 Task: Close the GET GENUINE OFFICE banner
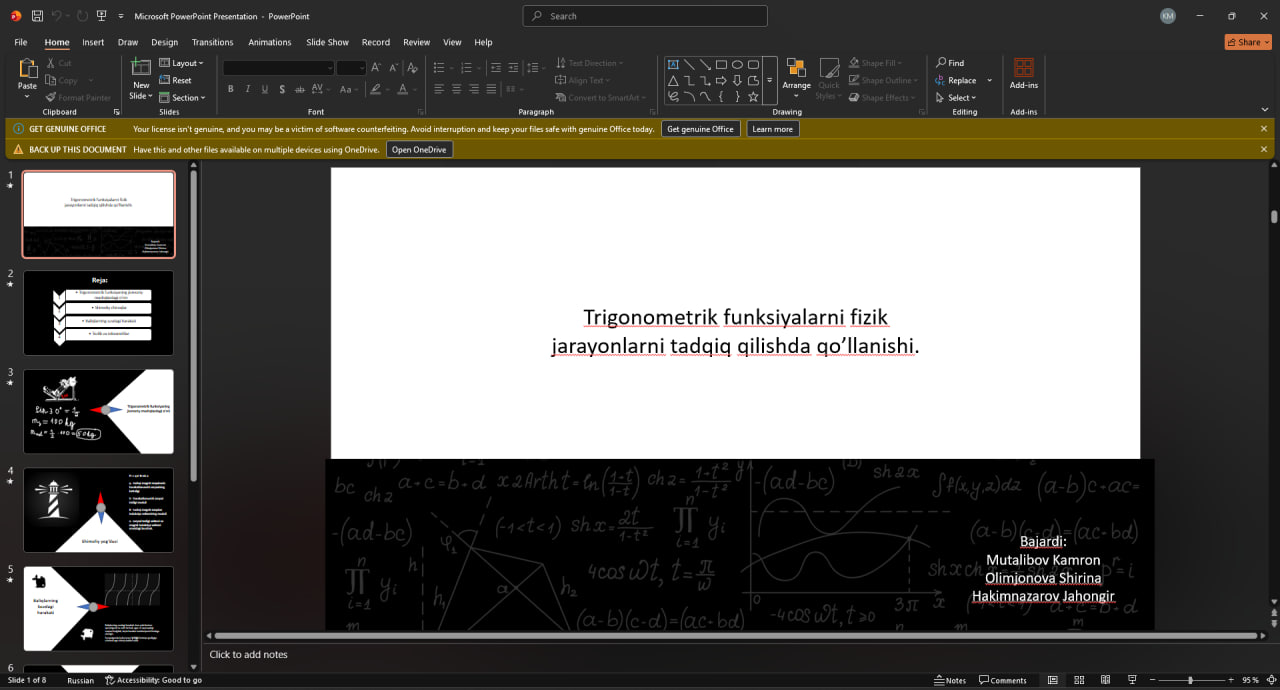1264,129
